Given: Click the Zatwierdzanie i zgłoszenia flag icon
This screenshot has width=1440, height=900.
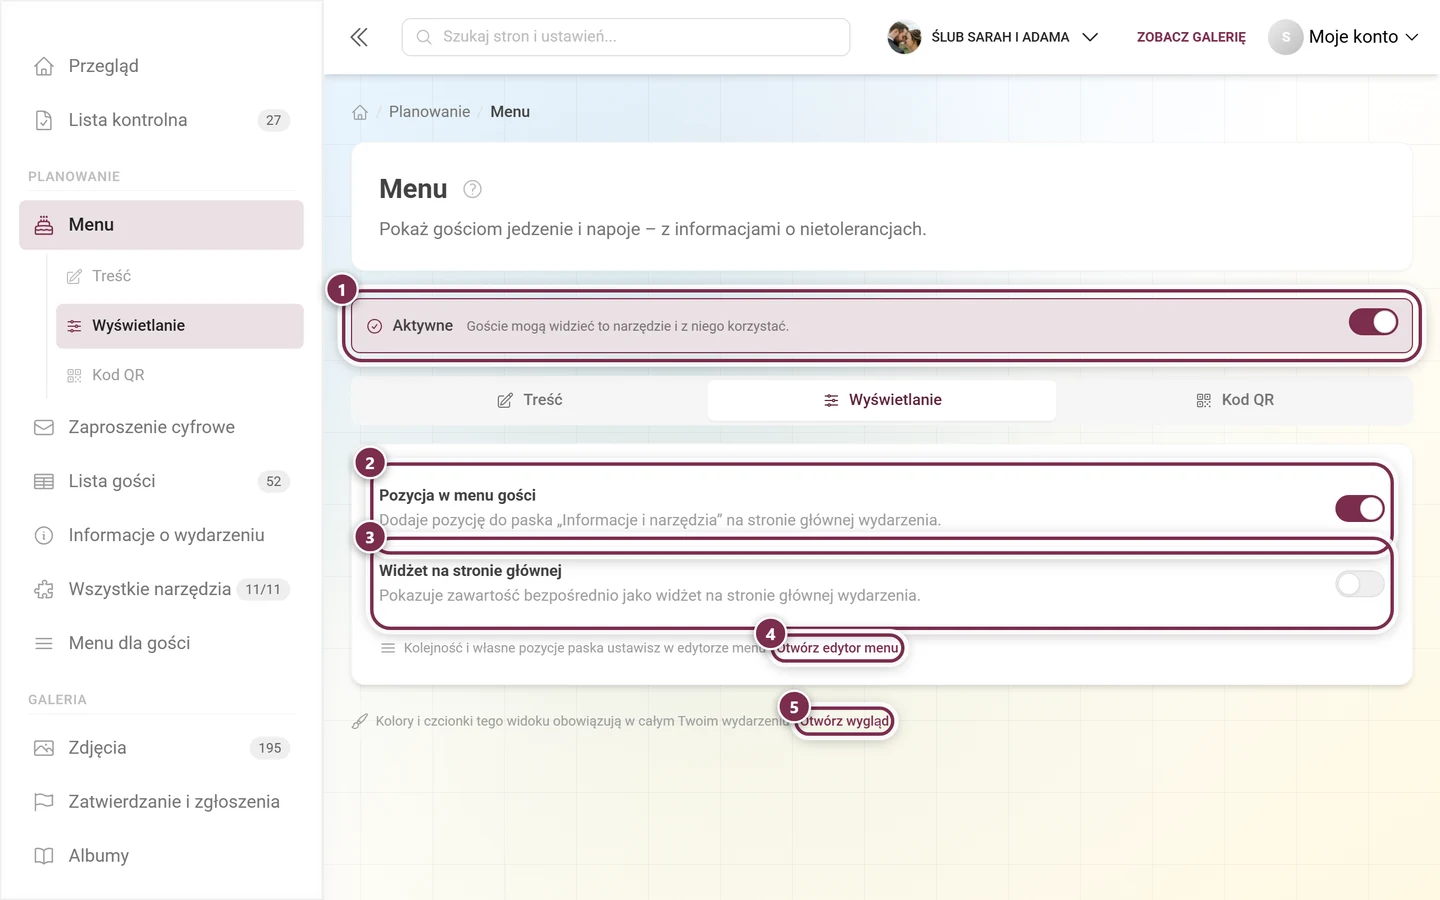Looking at the screenshot, I should (x=44, y=802).
